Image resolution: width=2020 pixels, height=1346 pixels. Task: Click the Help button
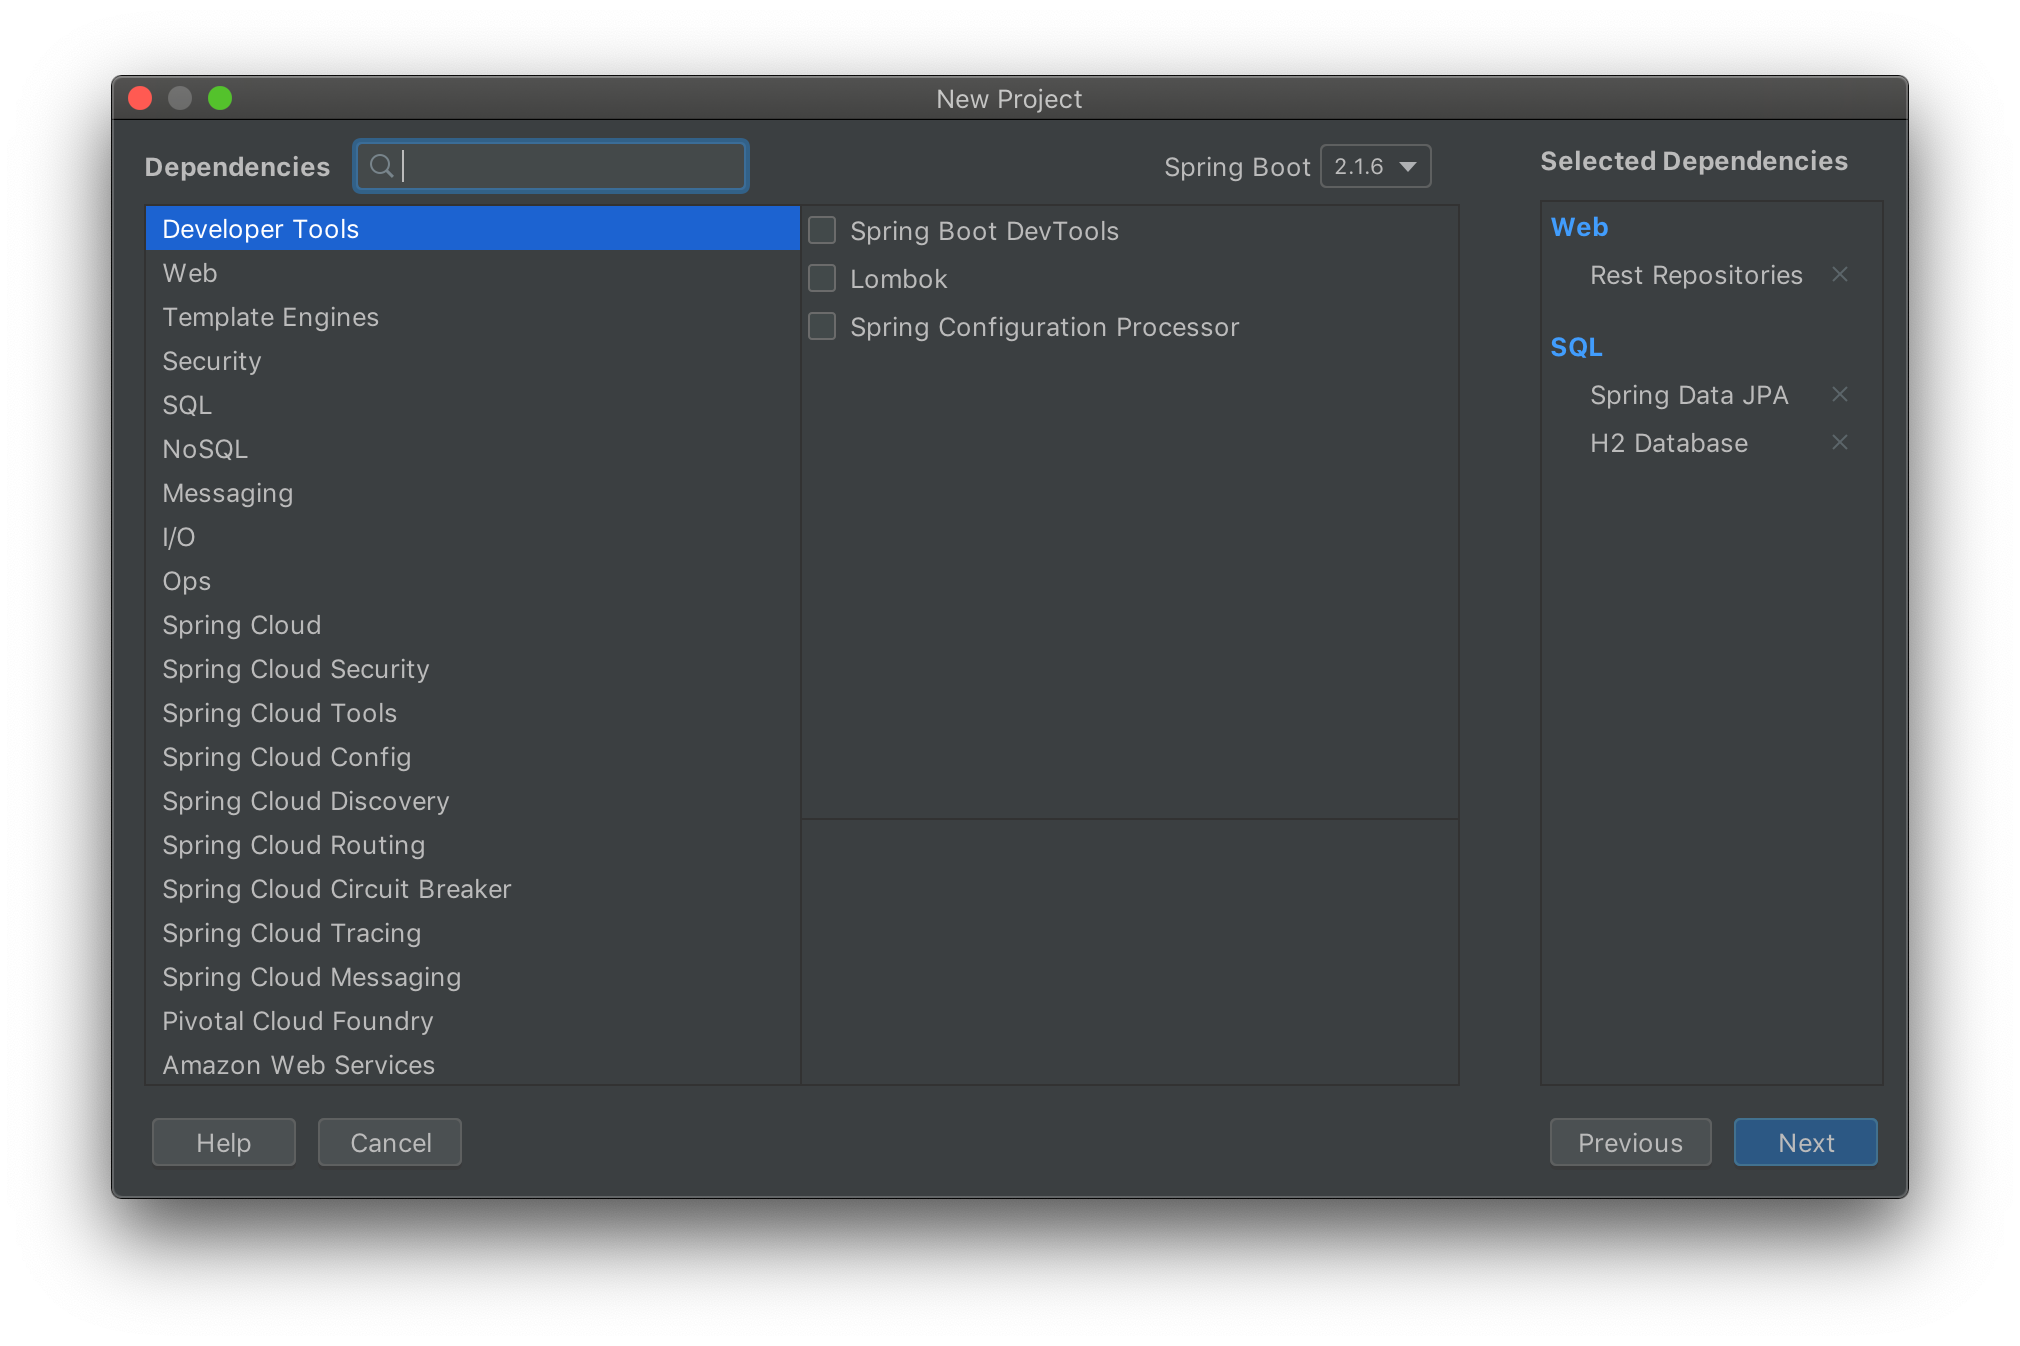point(224,1142)
